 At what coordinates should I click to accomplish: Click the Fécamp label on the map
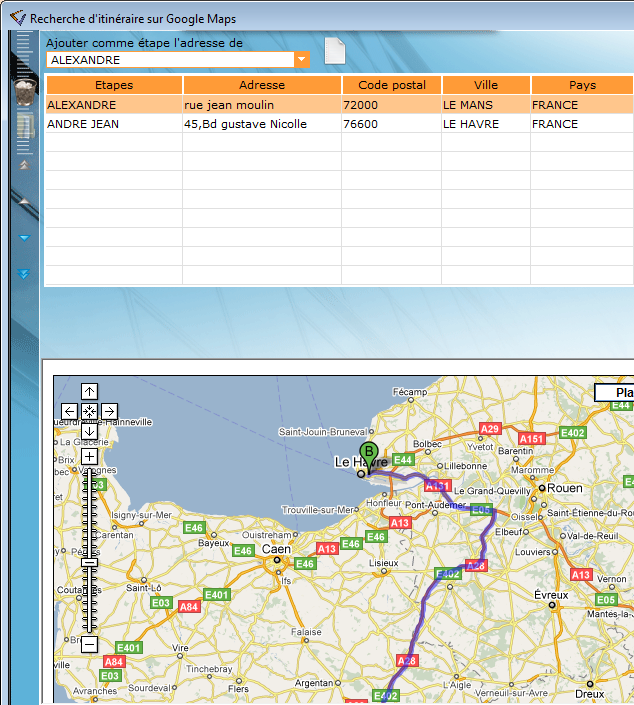pos(410,392)
